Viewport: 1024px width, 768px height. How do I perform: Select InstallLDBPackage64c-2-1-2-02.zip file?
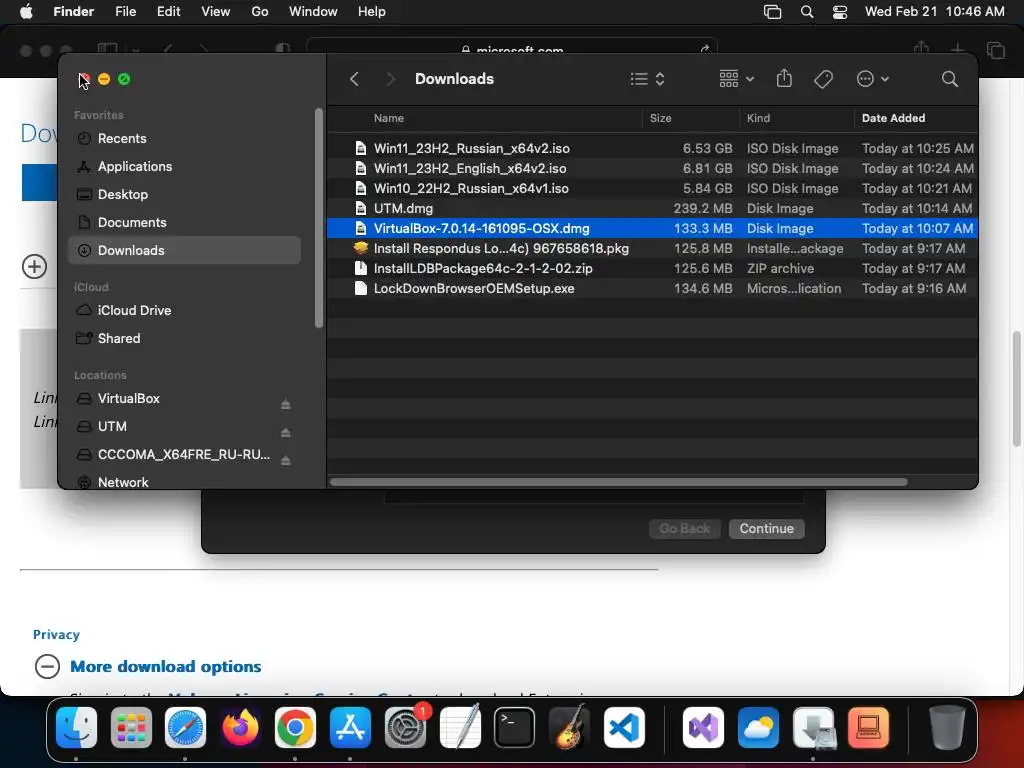tap(652, 268)
